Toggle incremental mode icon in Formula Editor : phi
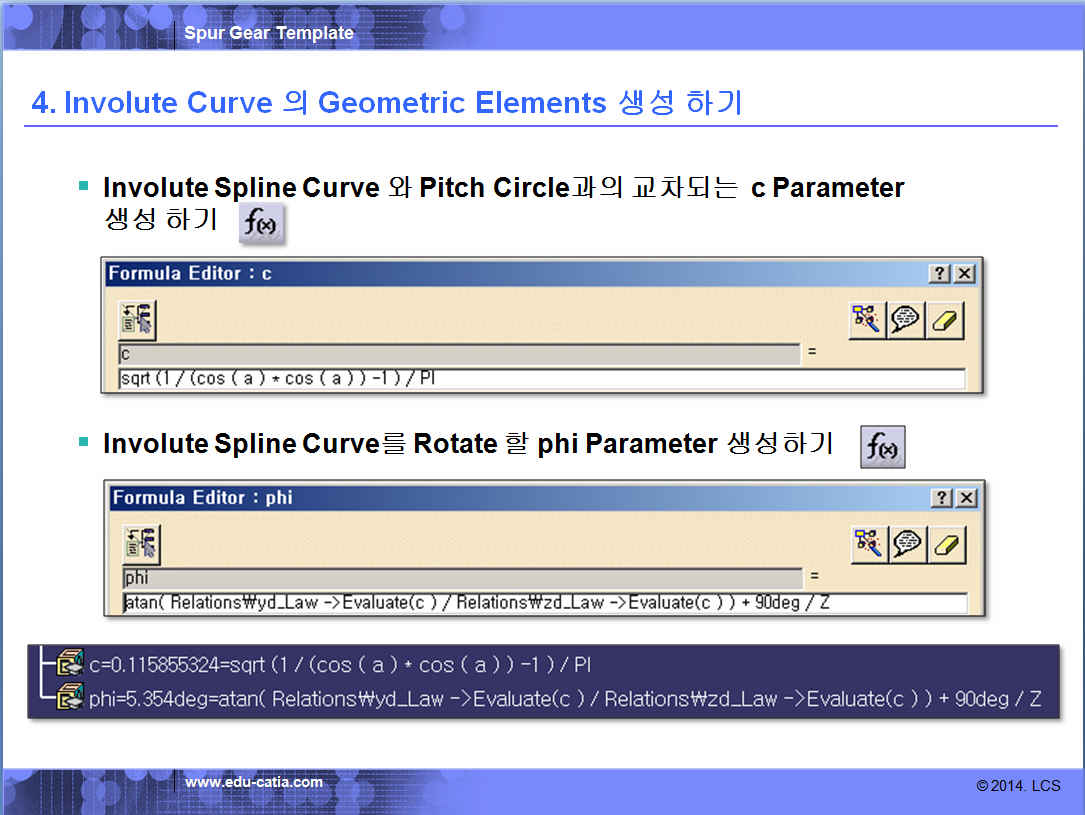The width and height of the screenshot is (1085, 815). coord(140,544)
